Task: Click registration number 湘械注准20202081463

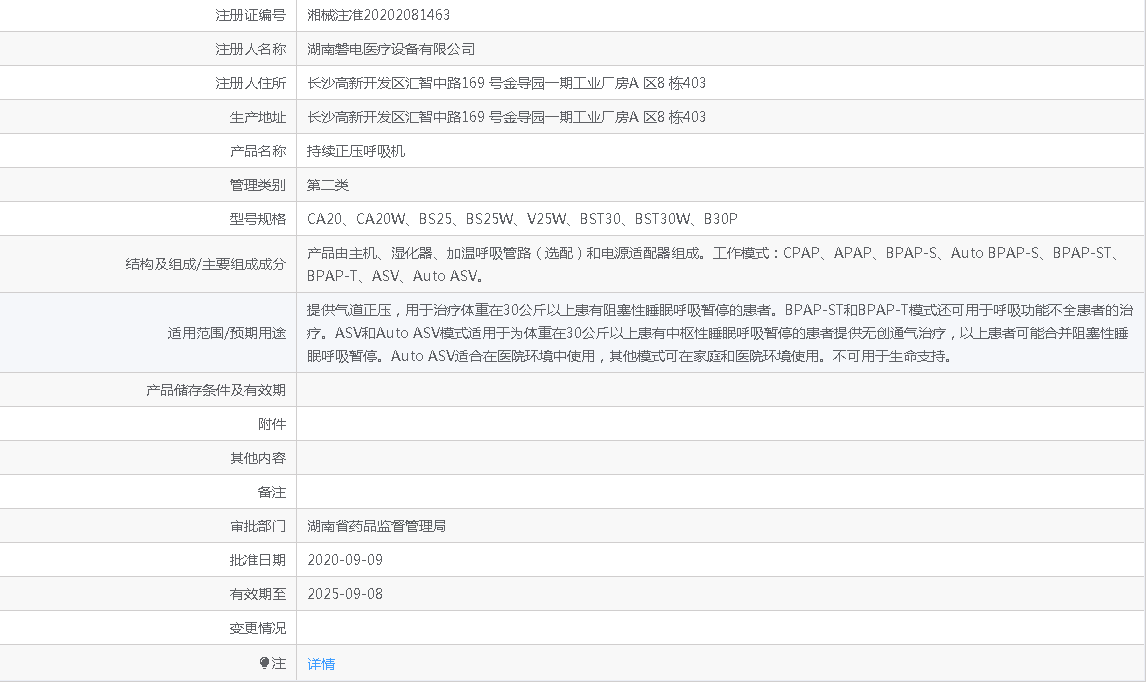Action: tap(378, 15)
